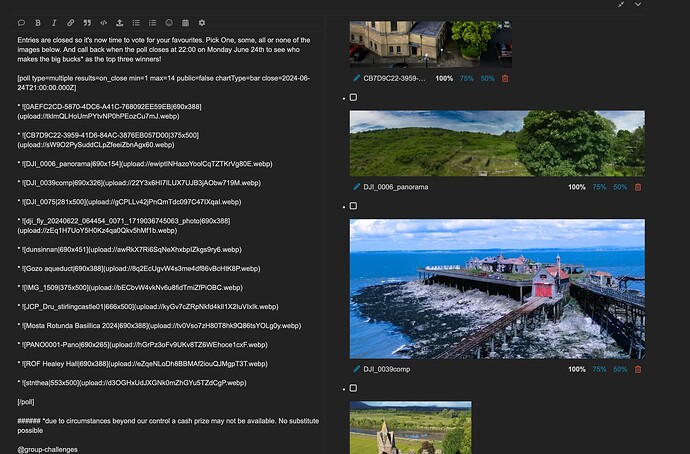Click the 'Entries are closed' intro paragraph
The width and height of the screenshot is (690, 454).
[x=164, y=49]
